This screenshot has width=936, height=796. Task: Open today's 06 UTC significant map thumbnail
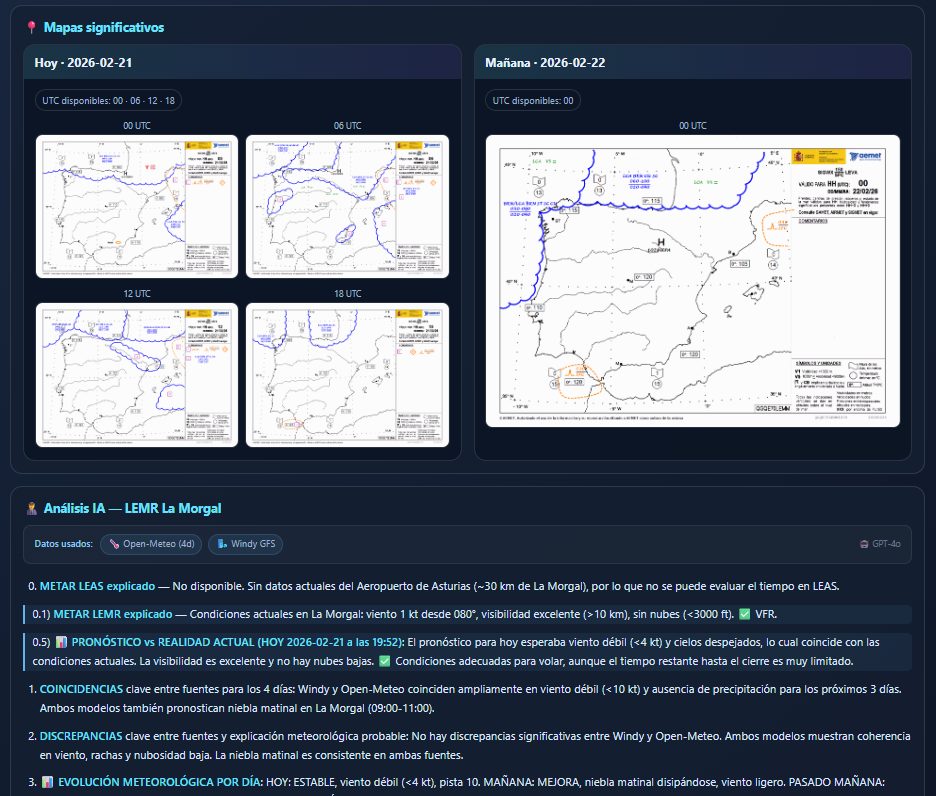tap(347, 206)
